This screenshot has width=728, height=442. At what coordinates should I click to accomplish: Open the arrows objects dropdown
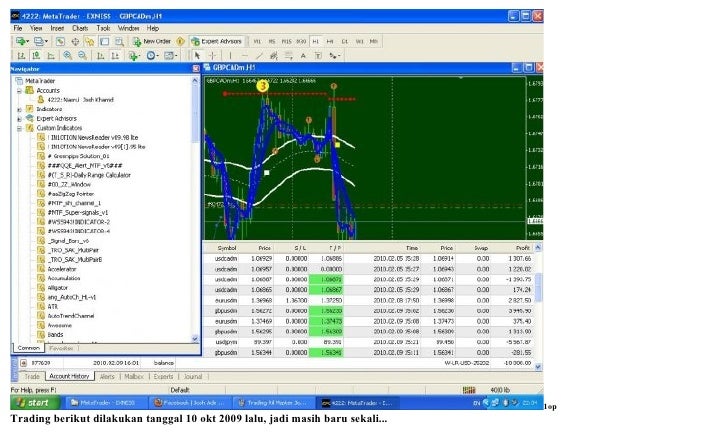tap(334, 56)
